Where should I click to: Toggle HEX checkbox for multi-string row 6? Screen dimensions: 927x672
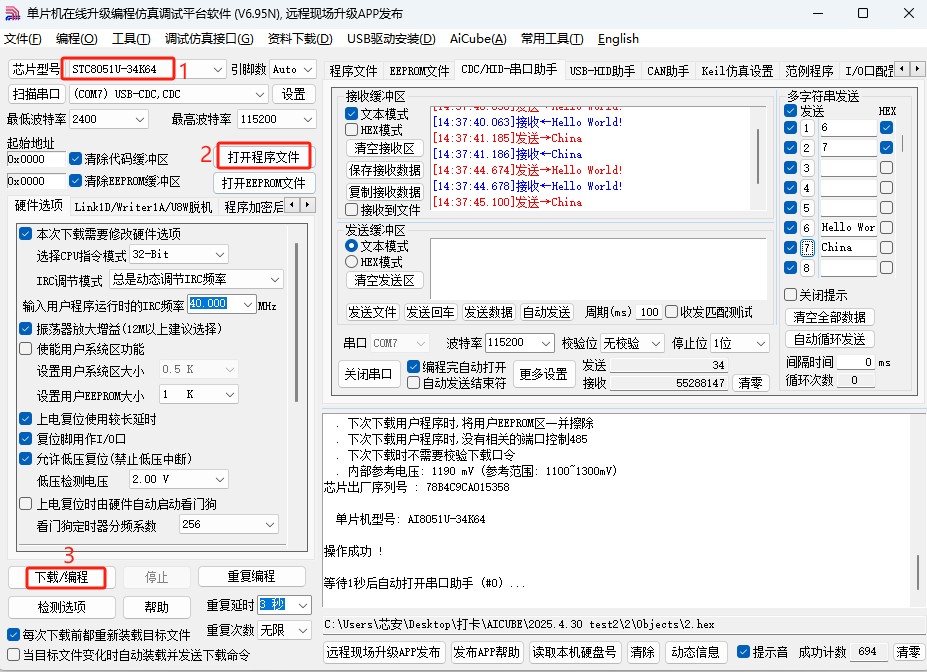886,228
